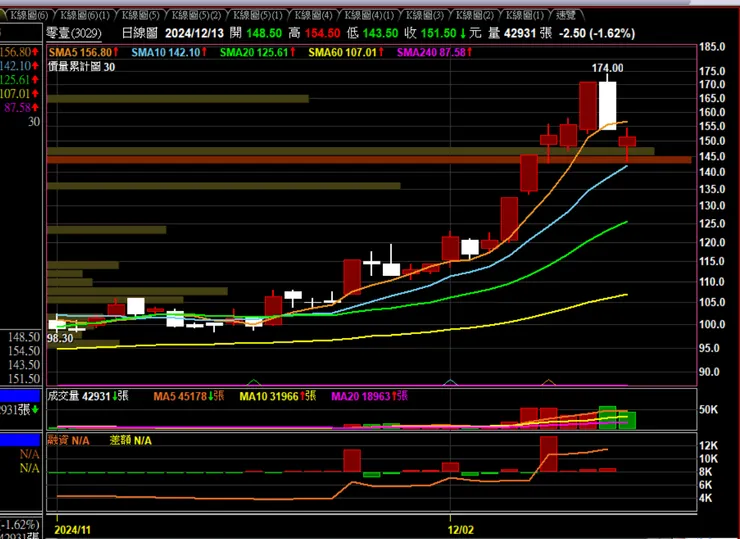Click the MA5 45178 volume indicator label
Screen dimensions: 740x539
tap(189, 396)
